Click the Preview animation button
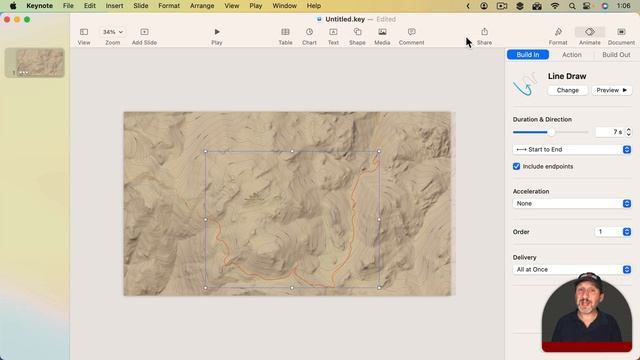This screenshot has height=360, width=640. click(x=611, y=90)
